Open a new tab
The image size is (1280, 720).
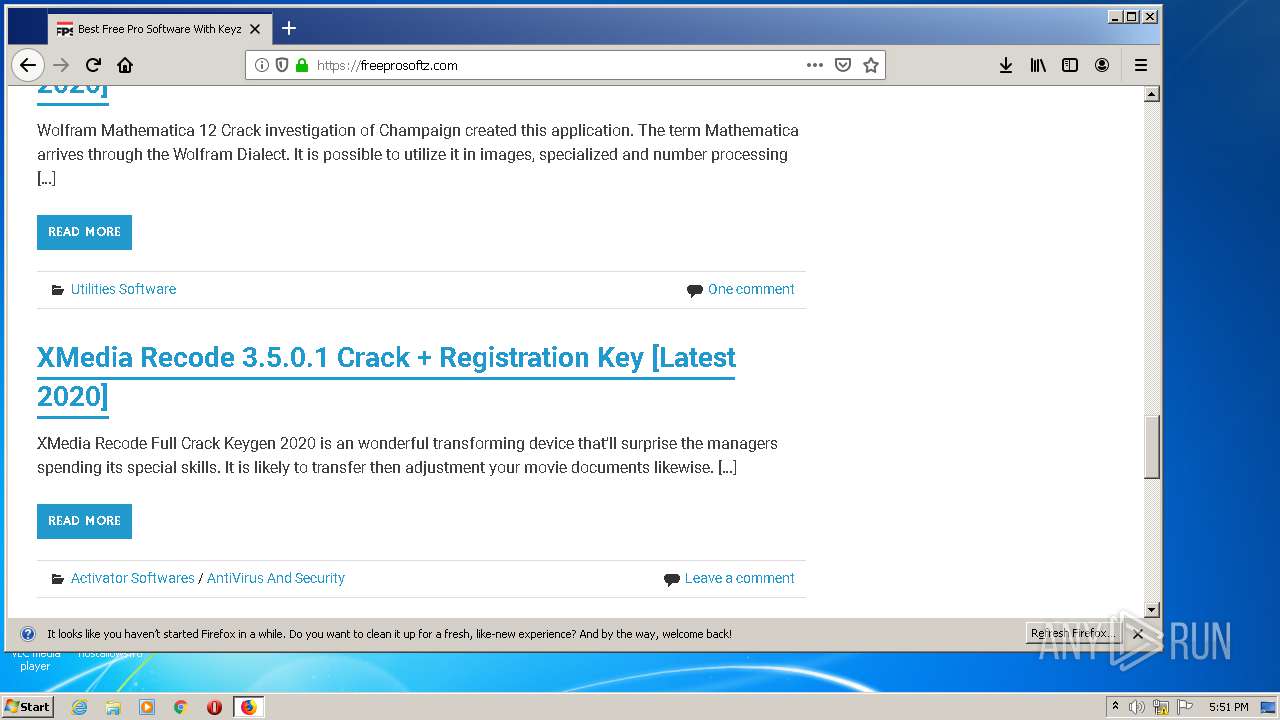[x=289, y=28]
